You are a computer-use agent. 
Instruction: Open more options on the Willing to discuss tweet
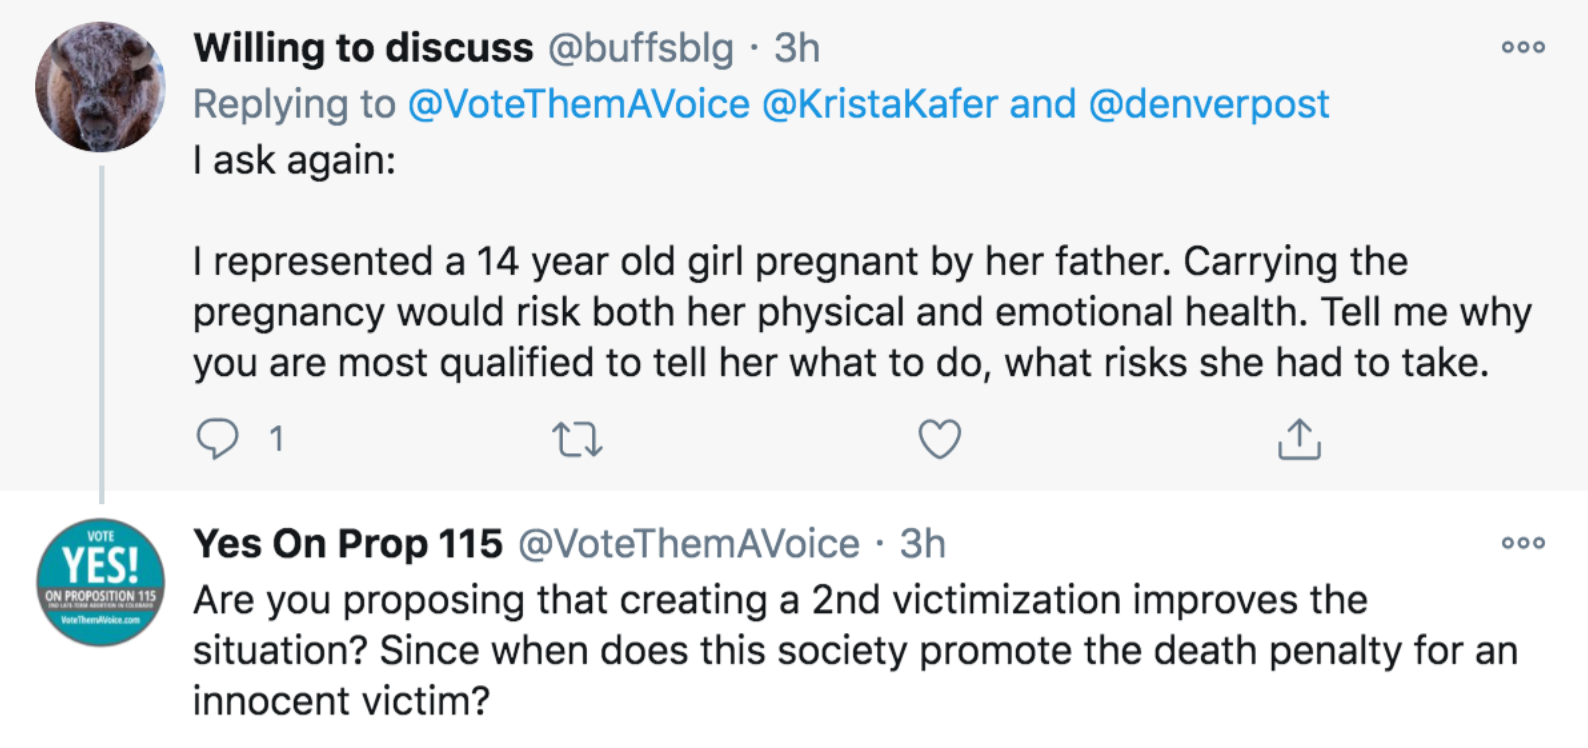click(1523, 47)
